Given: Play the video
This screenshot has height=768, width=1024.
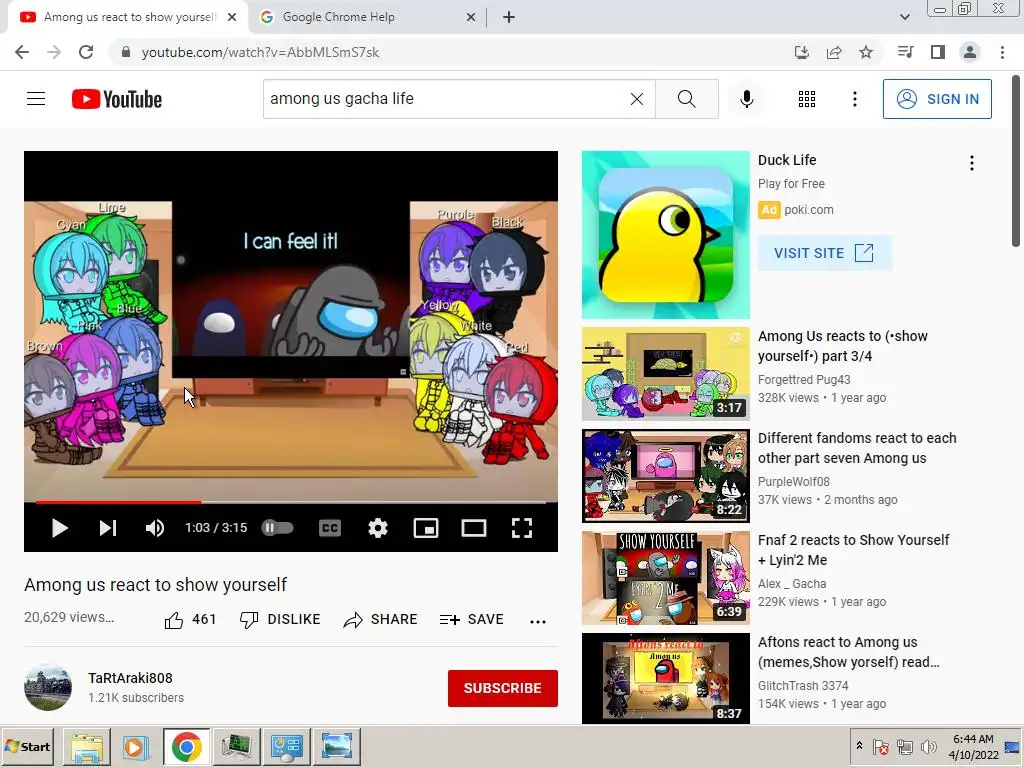Looking at the screenshot, I should (59, 528).
